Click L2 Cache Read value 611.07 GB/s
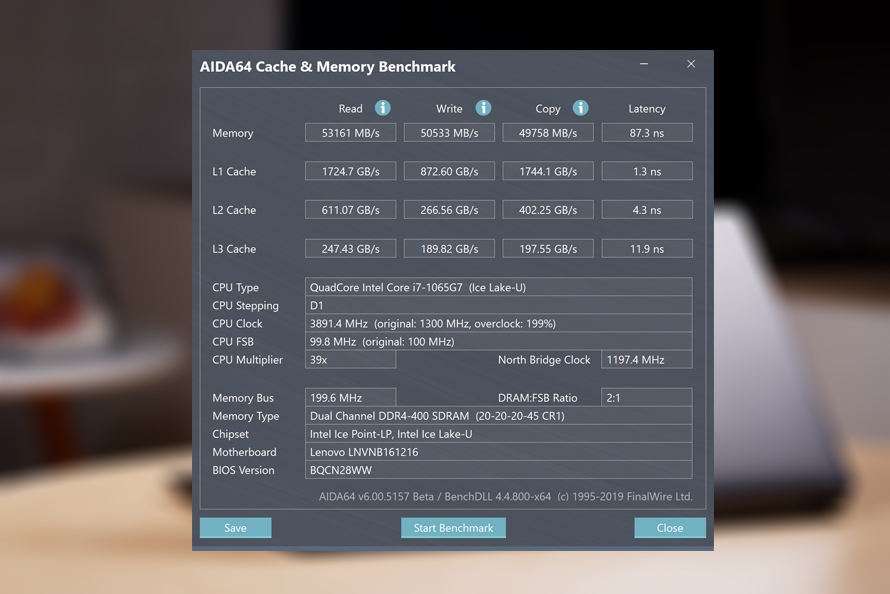890x594 pixels. coord(350,210)
